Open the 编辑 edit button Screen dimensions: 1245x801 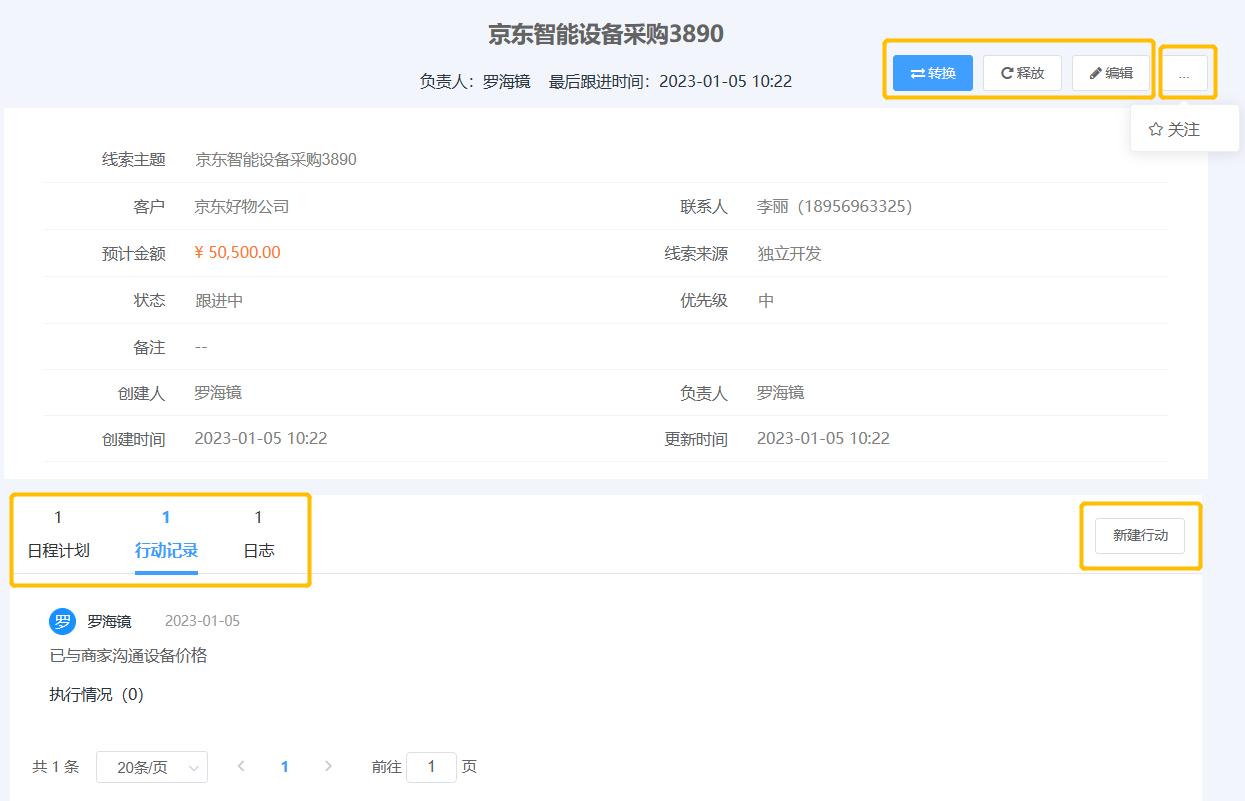tap(1111, 73)
